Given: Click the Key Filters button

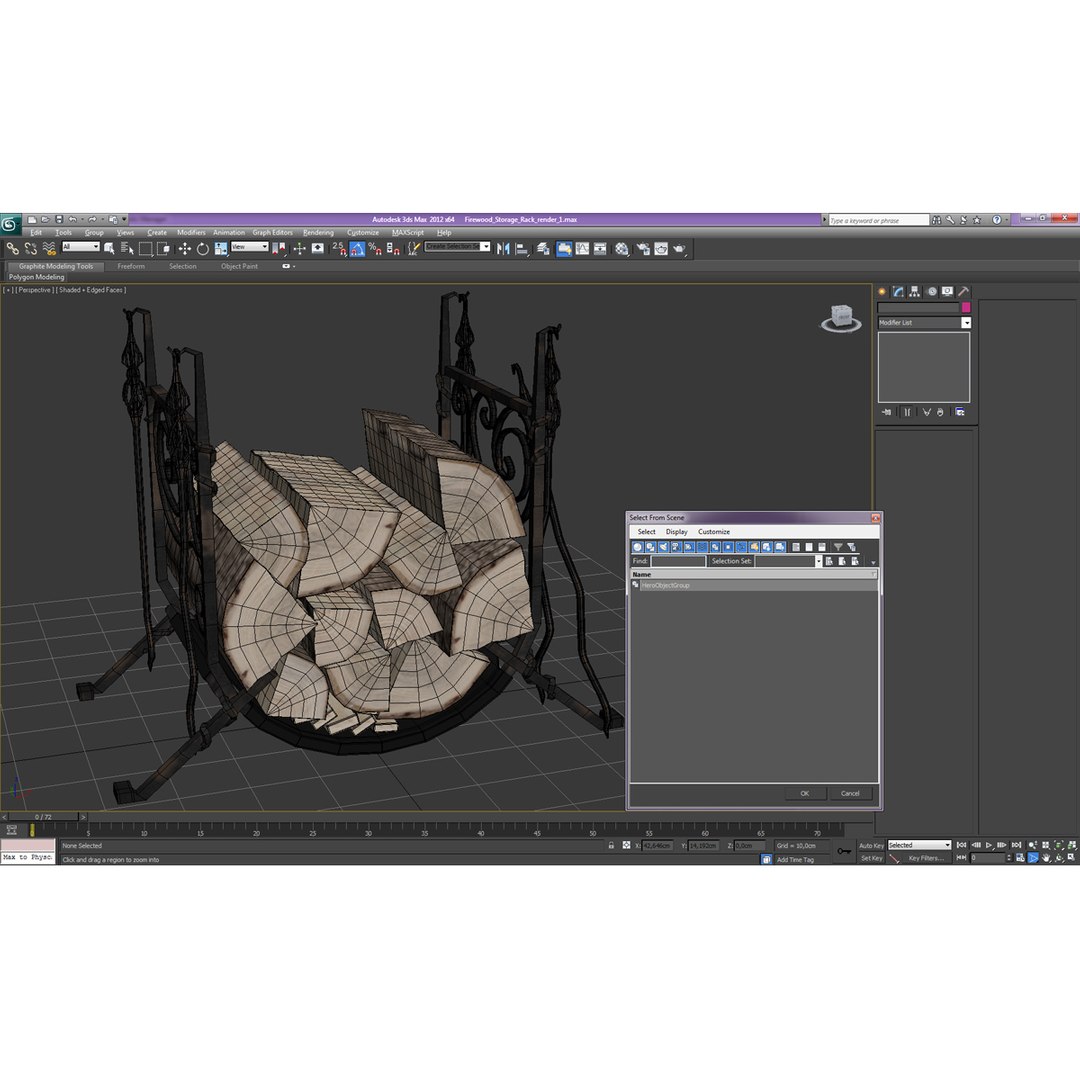Looking at the screenshot, I should coord(926,858).
